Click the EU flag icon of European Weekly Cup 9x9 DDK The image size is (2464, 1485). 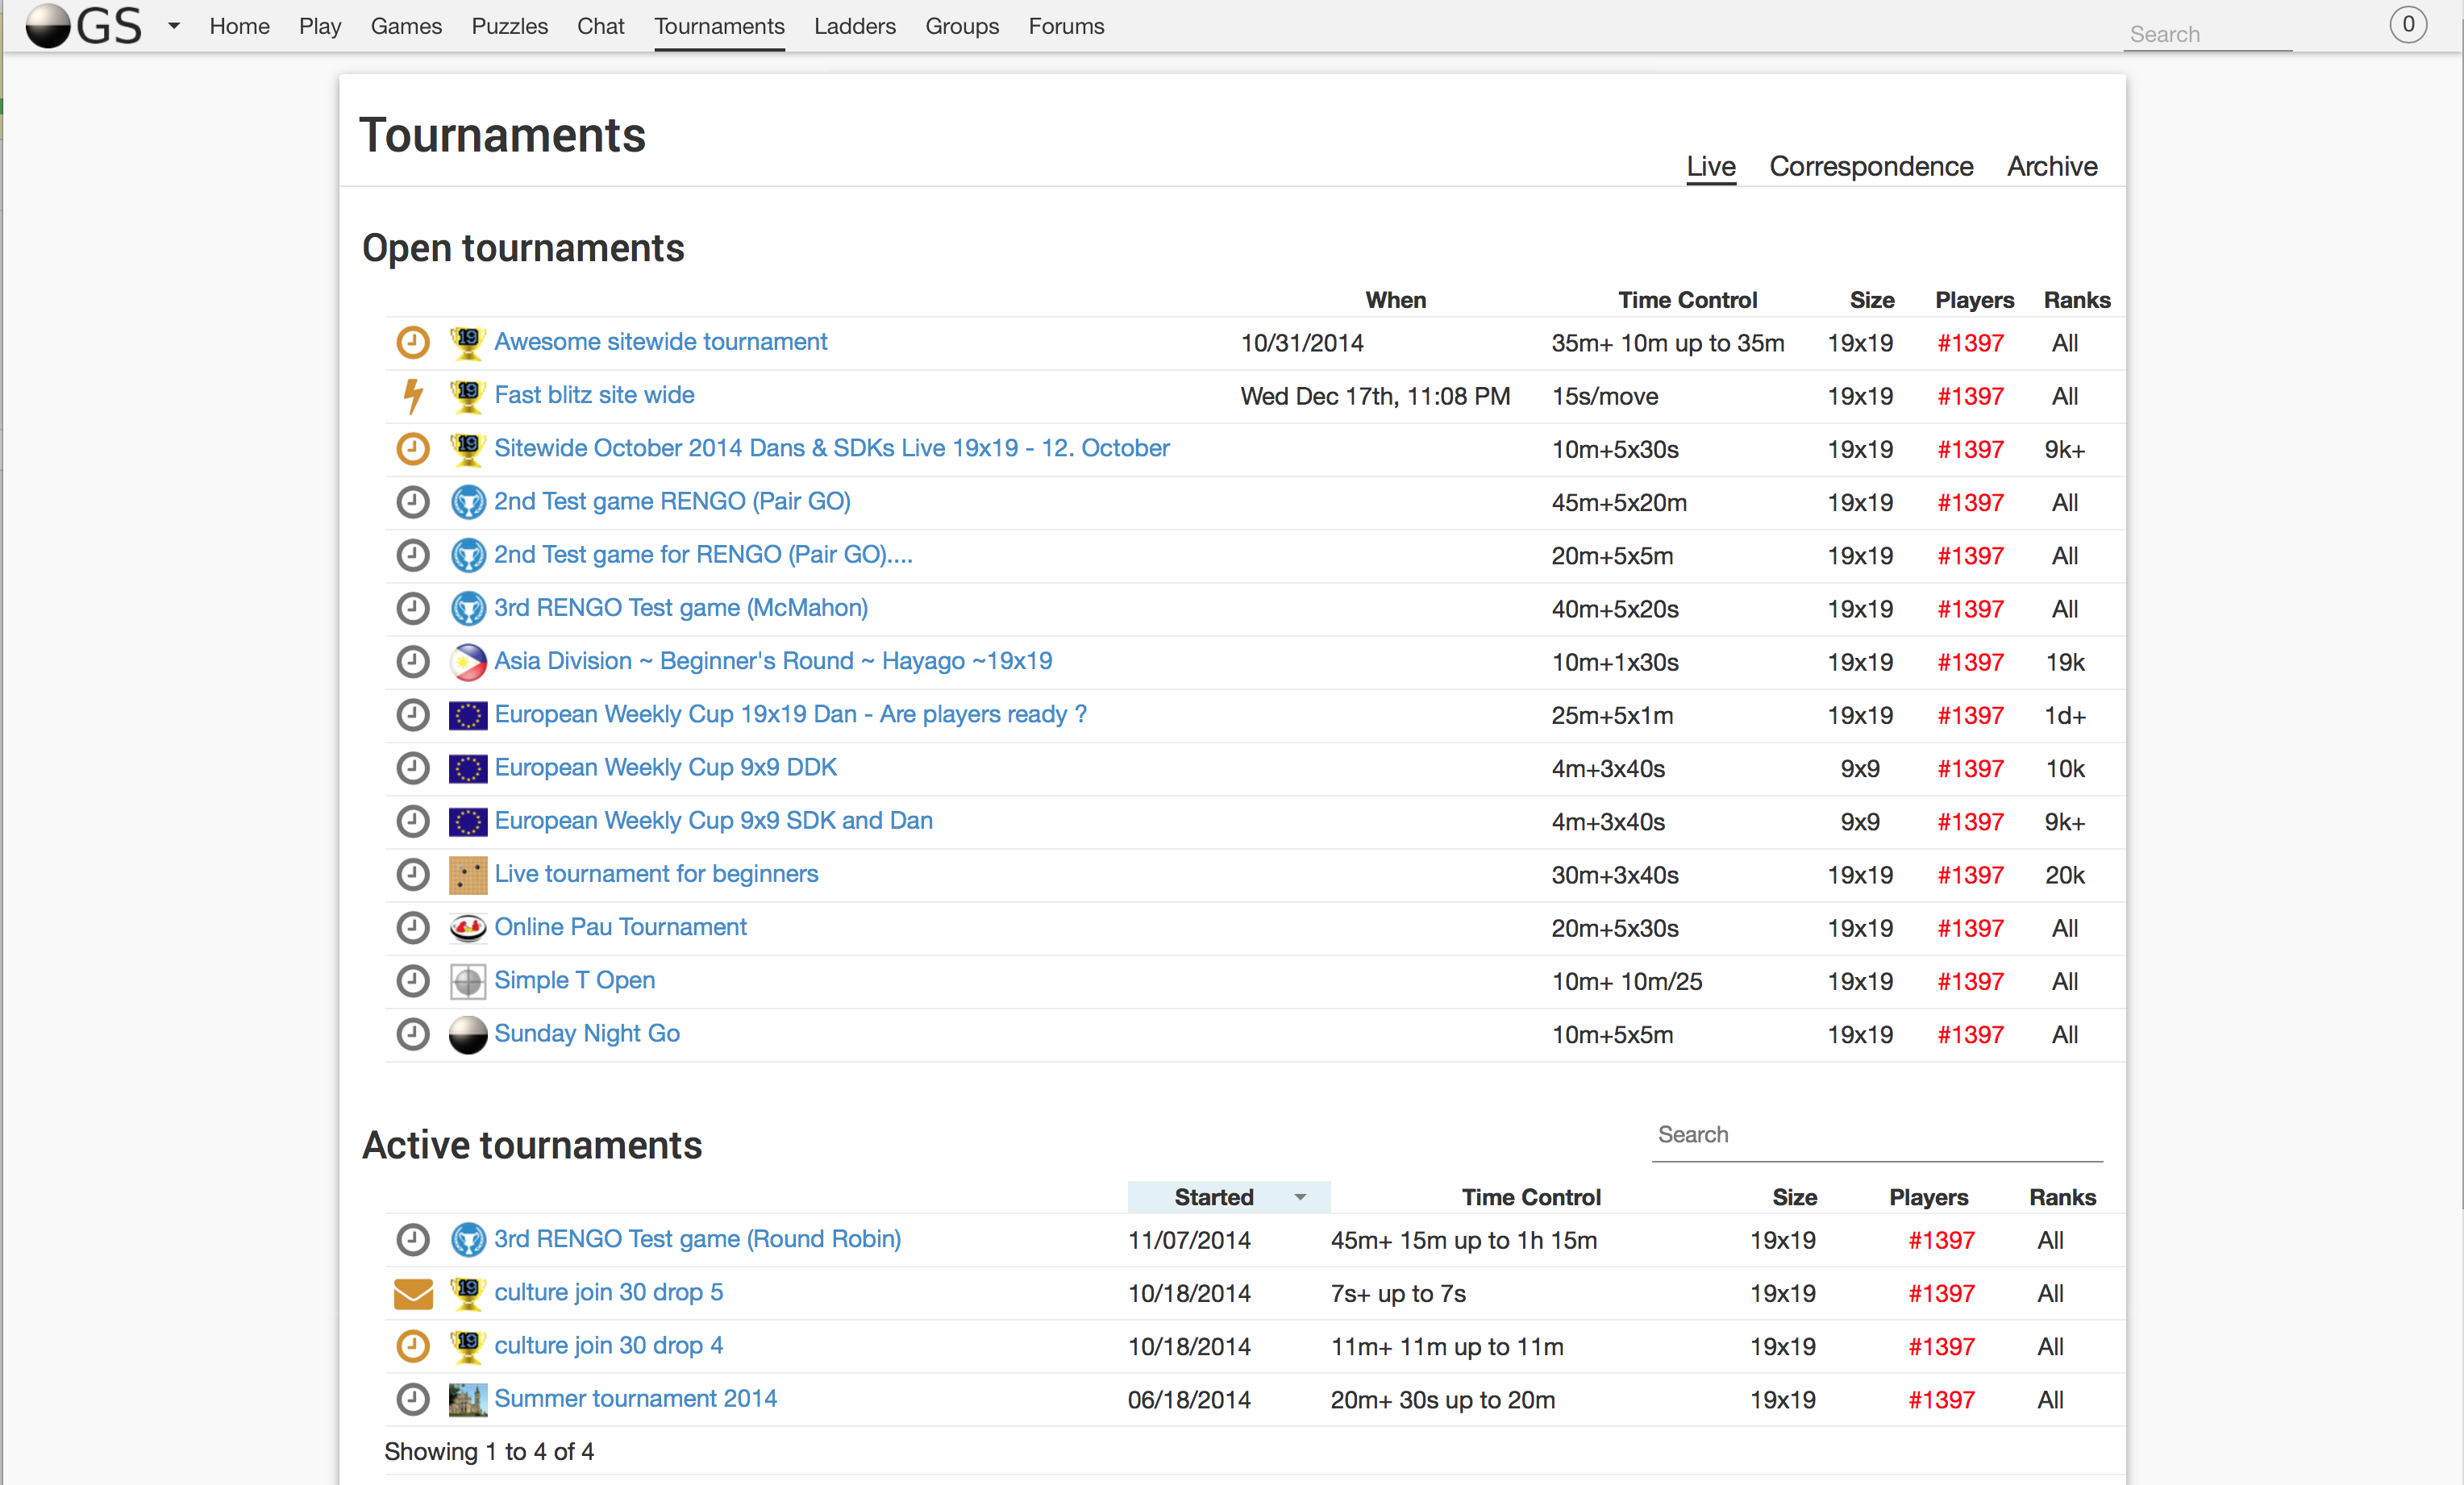(467, 768)
